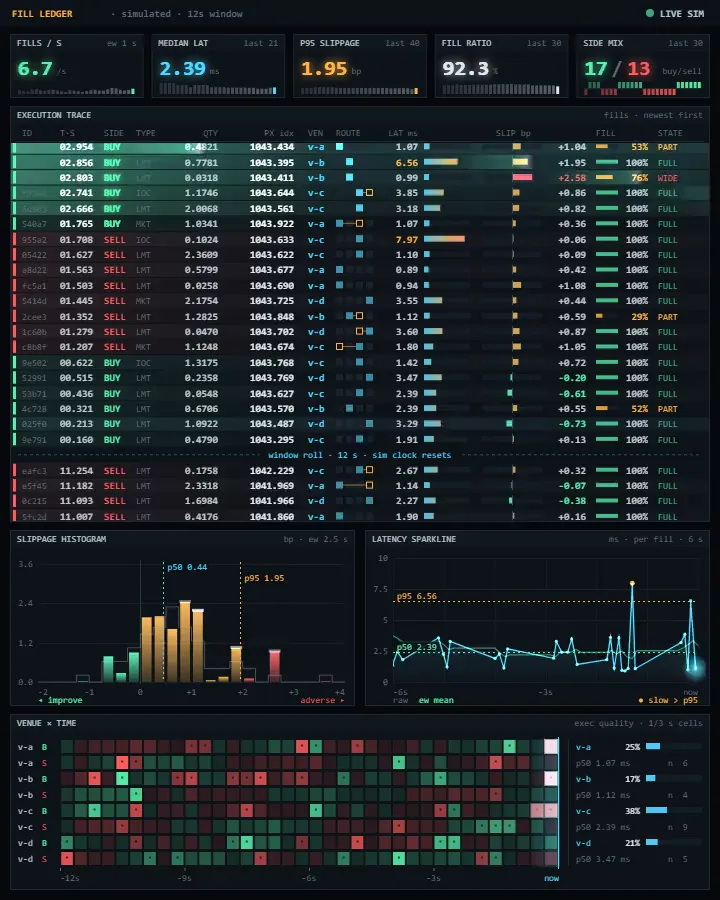Select order ID eafc3
720x900 pixels.
[x=34, y=471]
